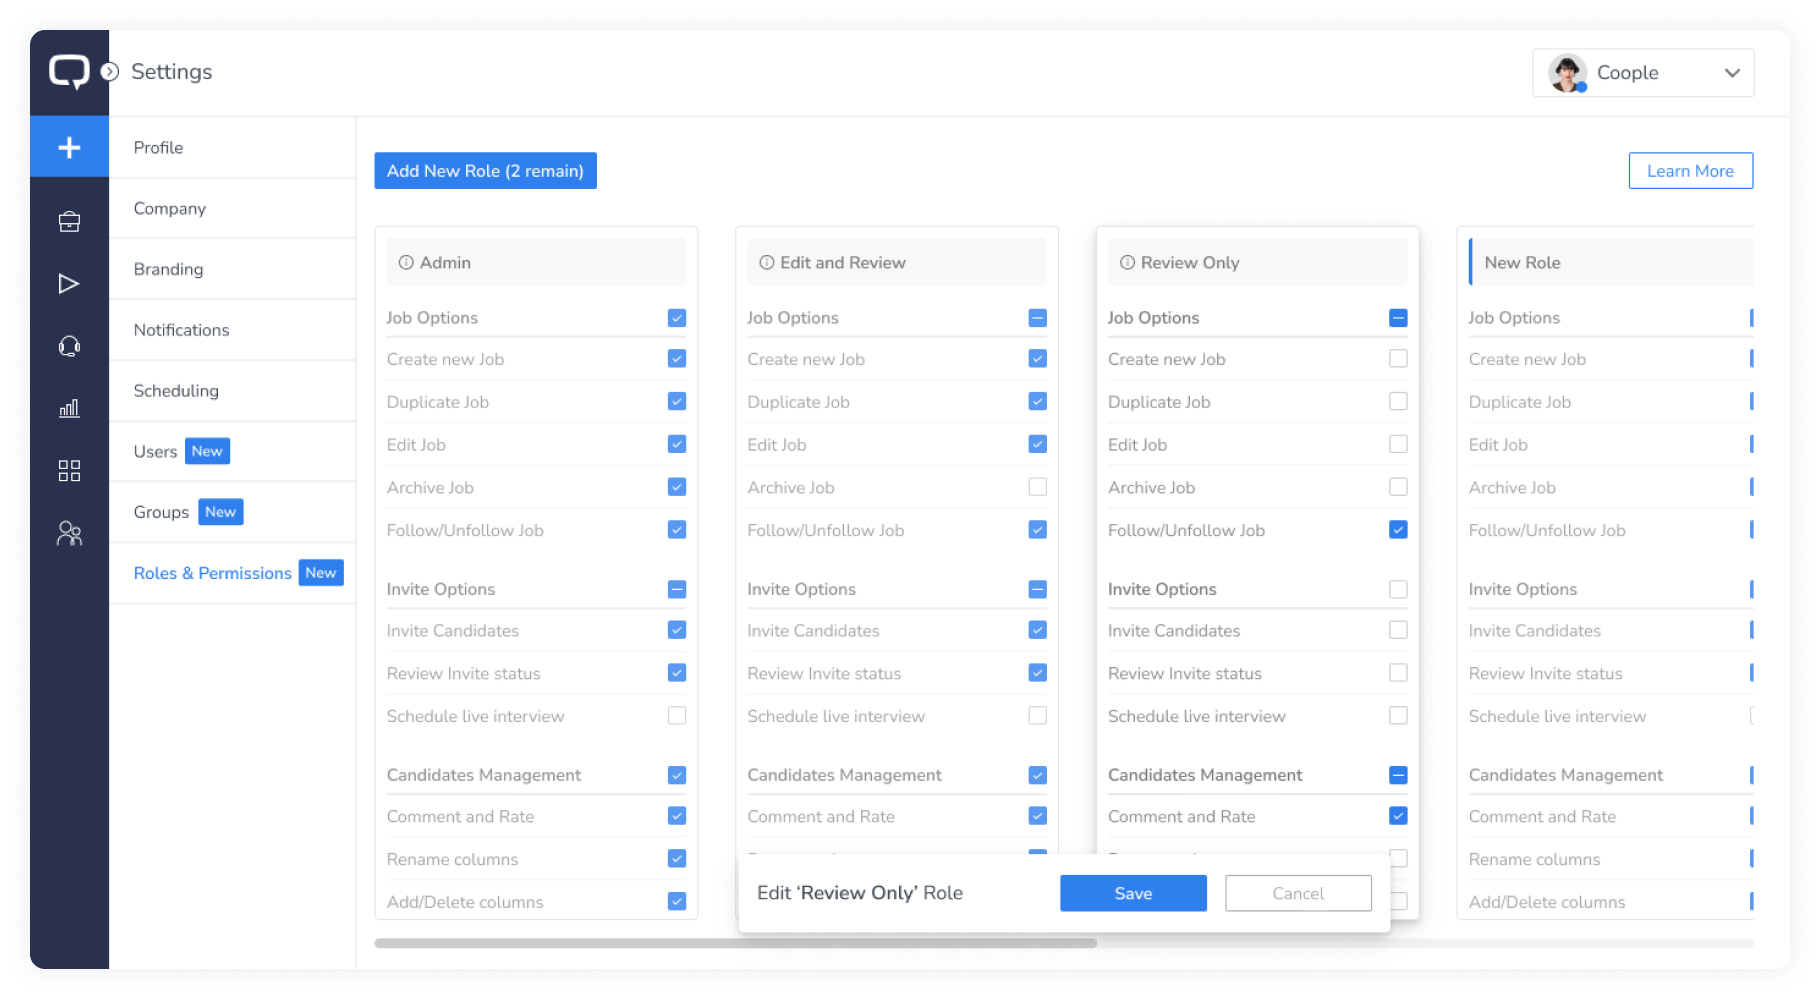The height and width of the screenshot is (999, 1820).
Task: Click the New Role name field
Action: [1610, 263]
